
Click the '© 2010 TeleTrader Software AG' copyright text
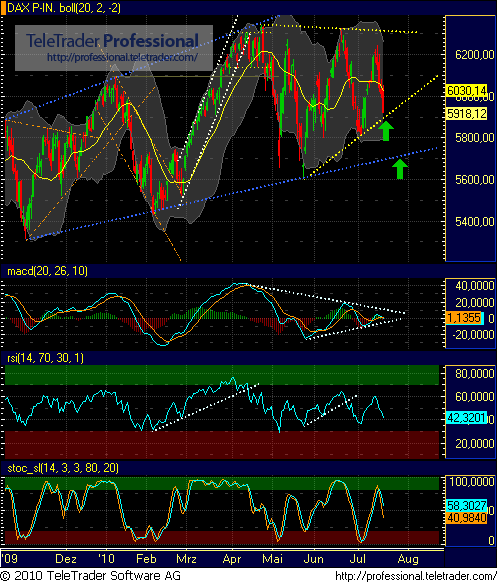tap(91, 576)
